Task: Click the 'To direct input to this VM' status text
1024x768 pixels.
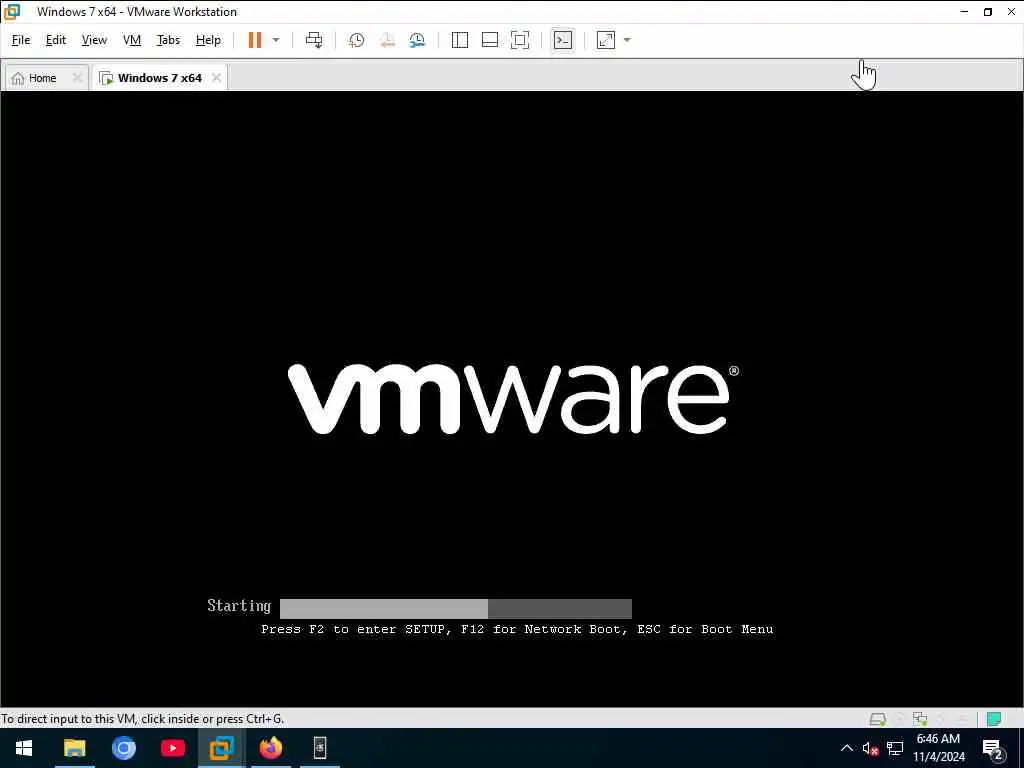Action: pos(142,719)
